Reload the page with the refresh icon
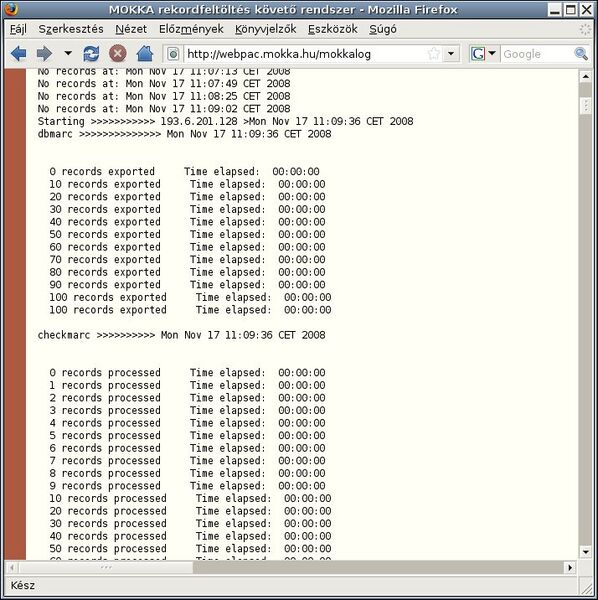The width and height of the screenshot is (598, 600). 91,54
